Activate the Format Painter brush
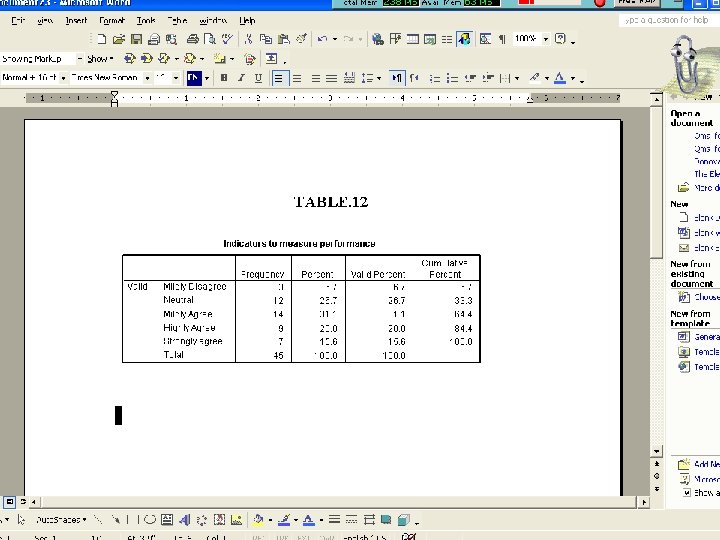This screenshot has height=540, width=720. click(x=301, y=39)
